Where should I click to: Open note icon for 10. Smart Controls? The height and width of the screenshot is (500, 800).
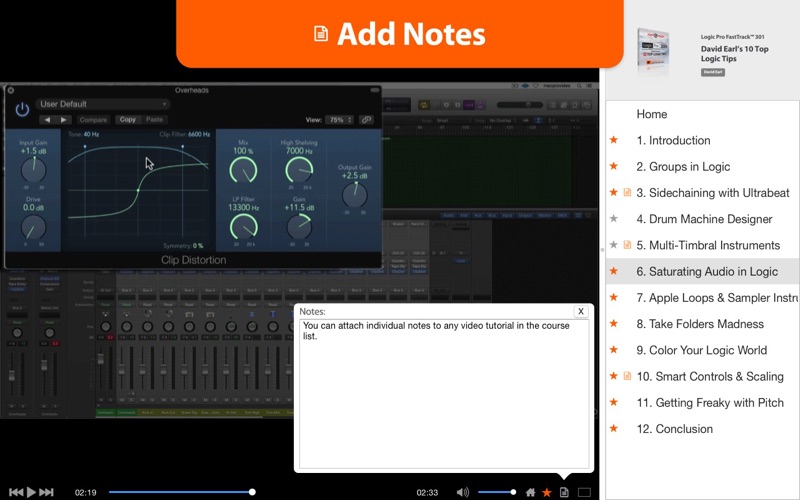coord(627,376)
